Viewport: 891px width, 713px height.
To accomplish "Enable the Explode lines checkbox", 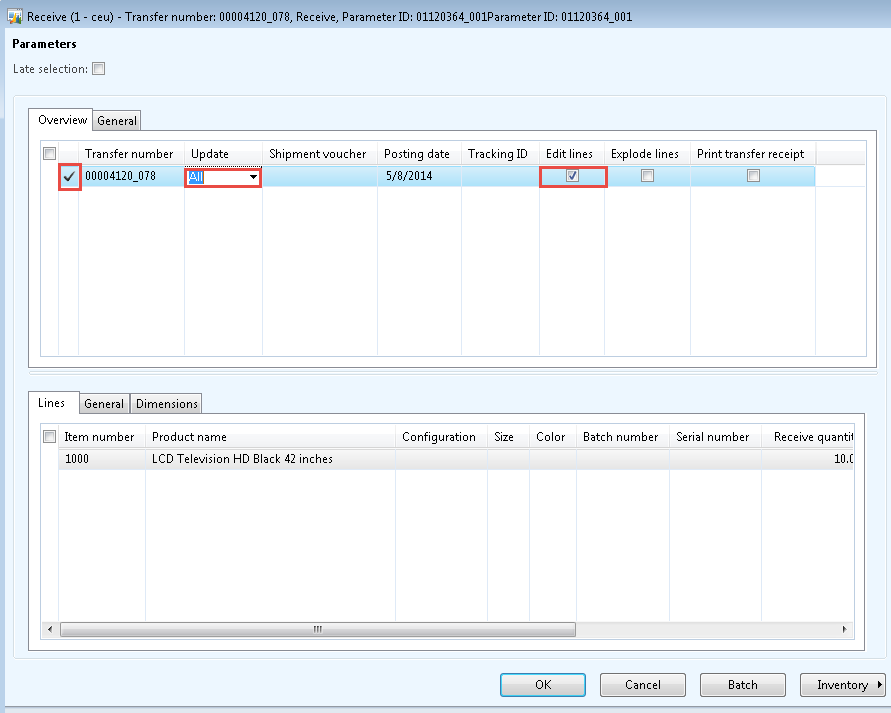I will tap(647, 175).
